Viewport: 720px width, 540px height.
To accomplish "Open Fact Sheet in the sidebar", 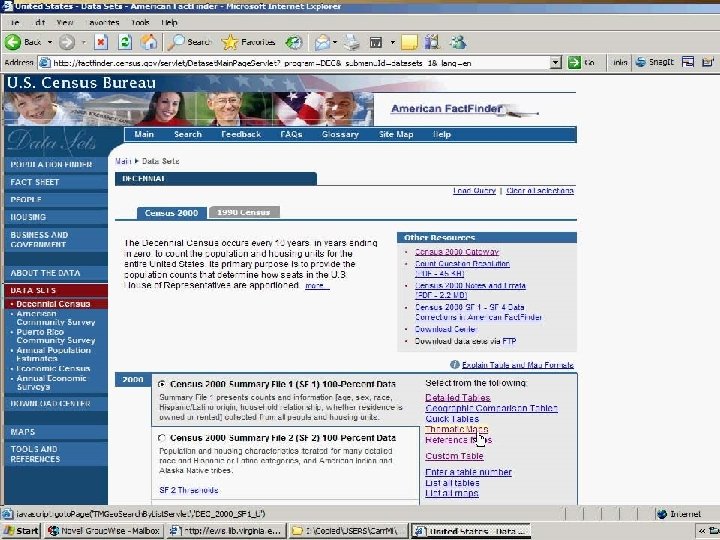I will tap(56, 182).
